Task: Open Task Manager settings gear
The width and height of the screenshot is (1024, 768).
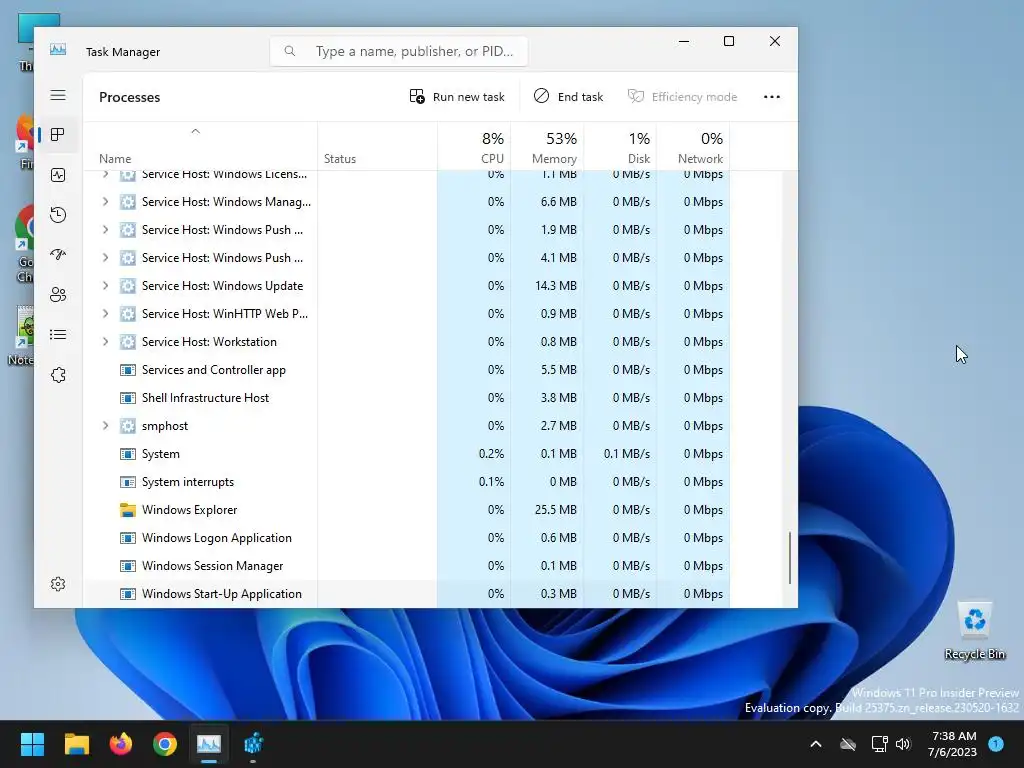Action: [58, 584]
